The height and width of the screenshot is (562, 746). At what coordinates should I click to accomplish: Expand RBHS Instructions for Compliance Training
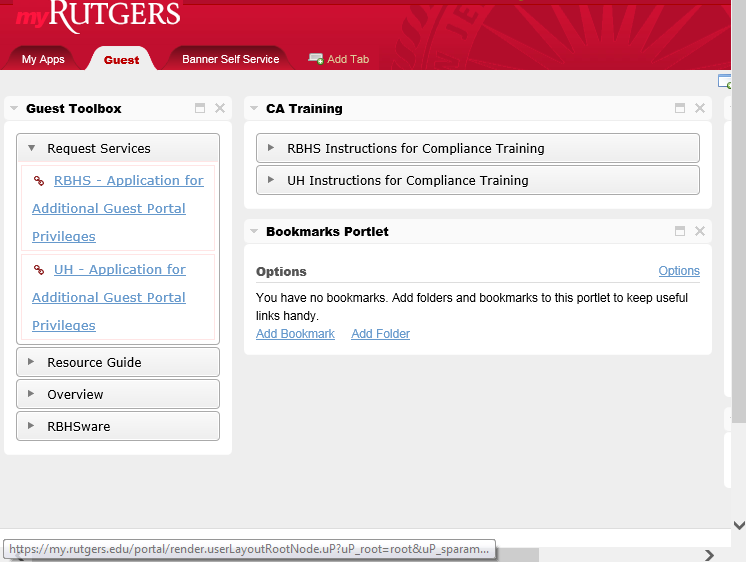pos(478,148)
